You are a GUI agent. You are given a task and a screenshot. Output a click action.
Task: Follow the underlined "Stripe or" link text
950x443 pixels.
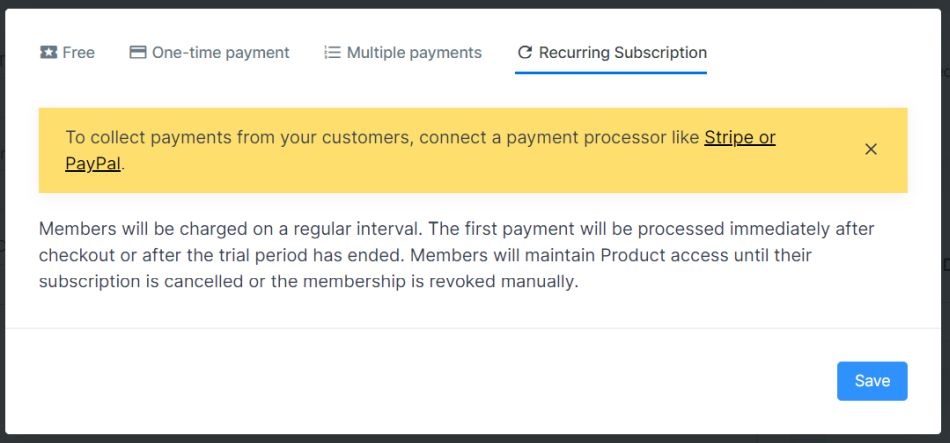coord(740,138)
